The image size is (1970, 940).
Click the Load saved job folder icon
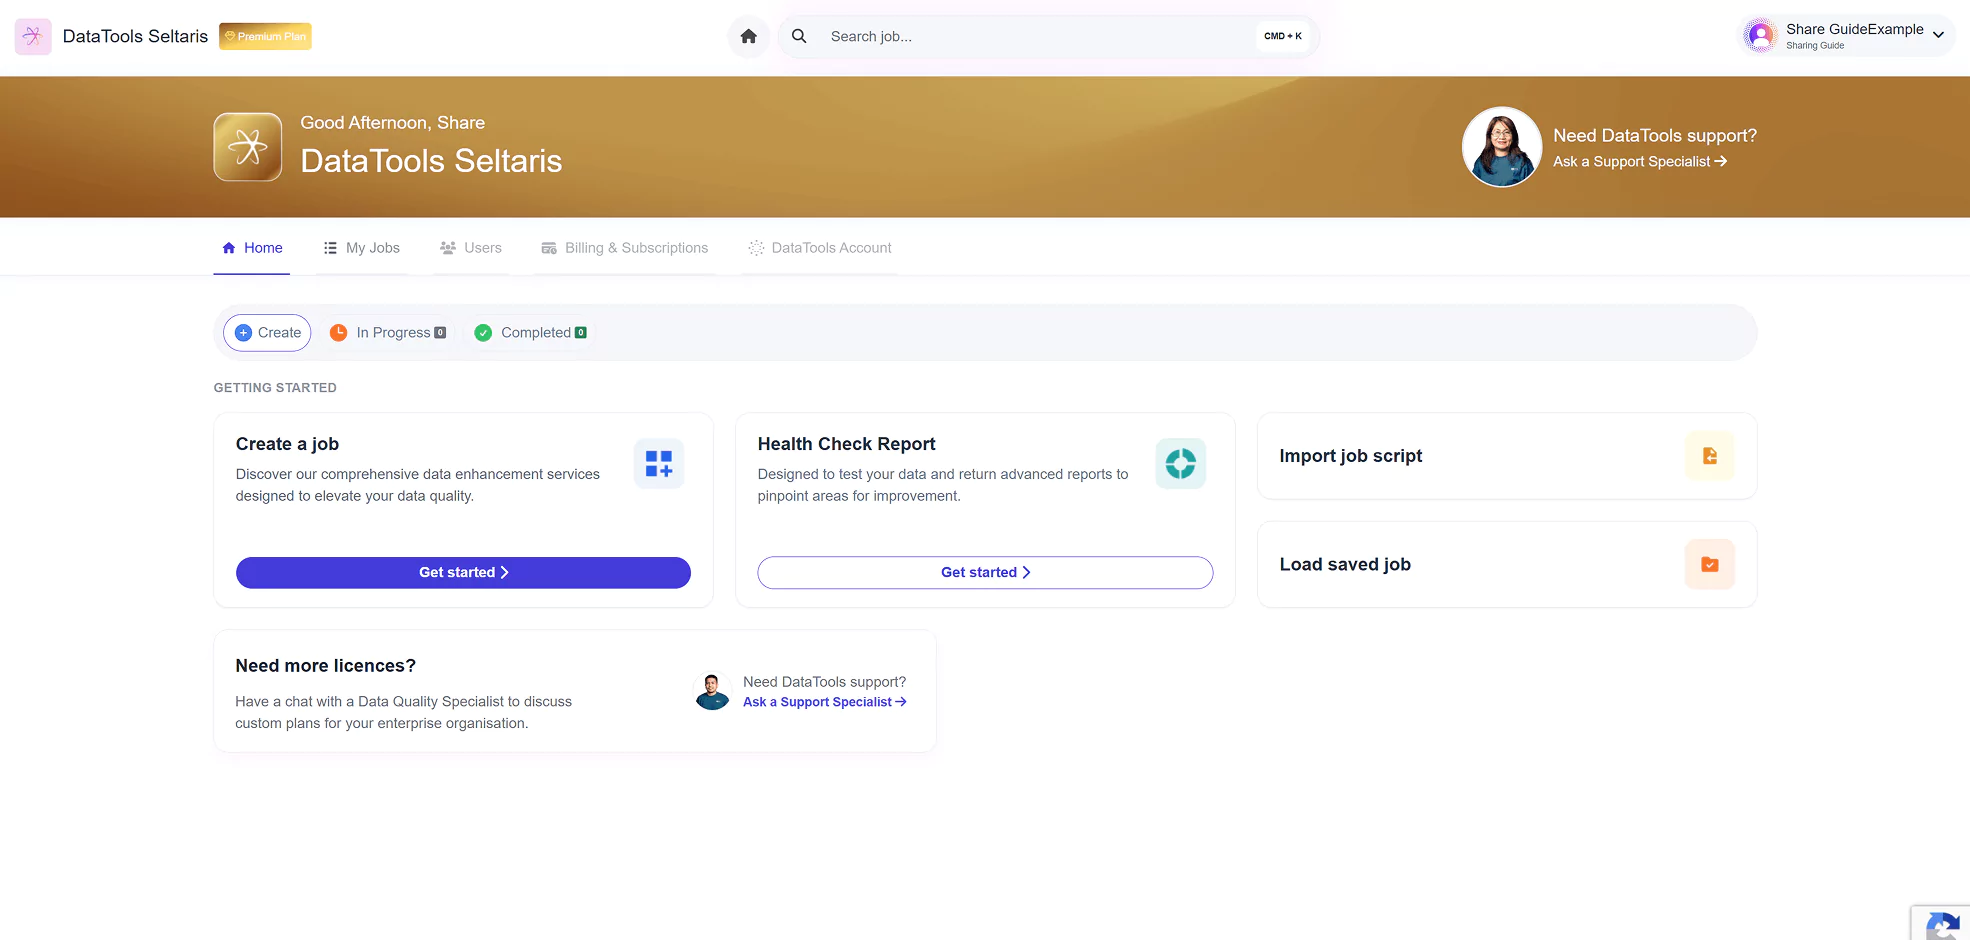coord(1709,565)
